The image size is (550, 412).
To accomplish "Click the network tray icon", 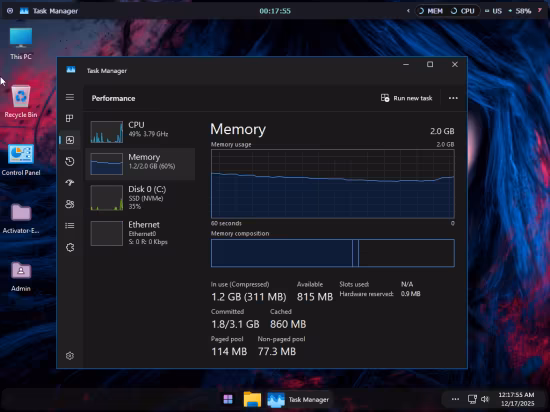I will (x=472, y=399).
